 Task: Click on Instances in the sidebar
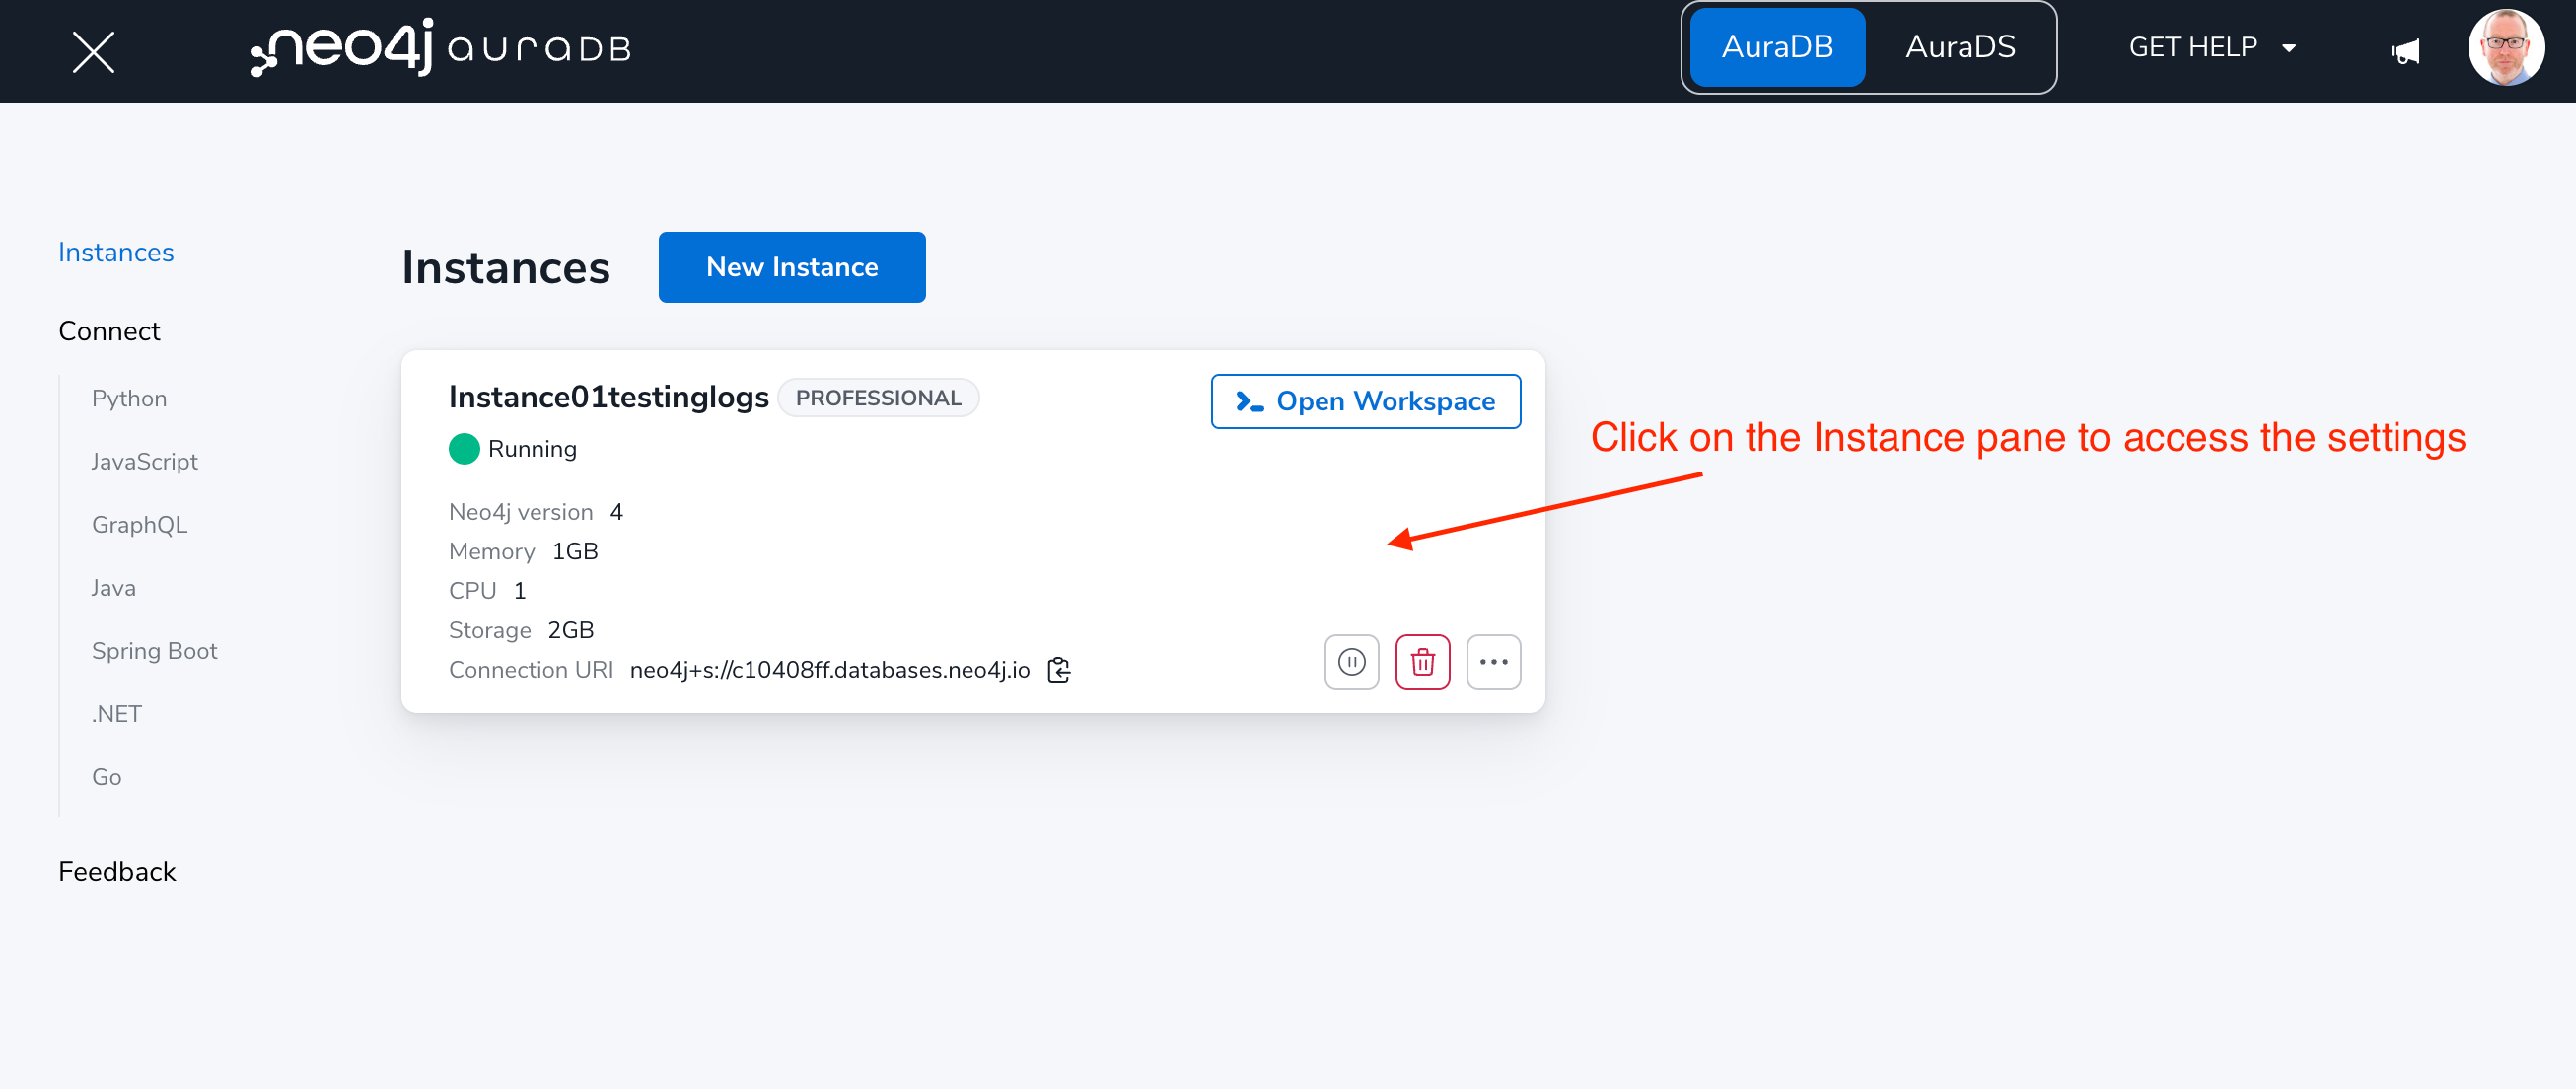[115, 252]
